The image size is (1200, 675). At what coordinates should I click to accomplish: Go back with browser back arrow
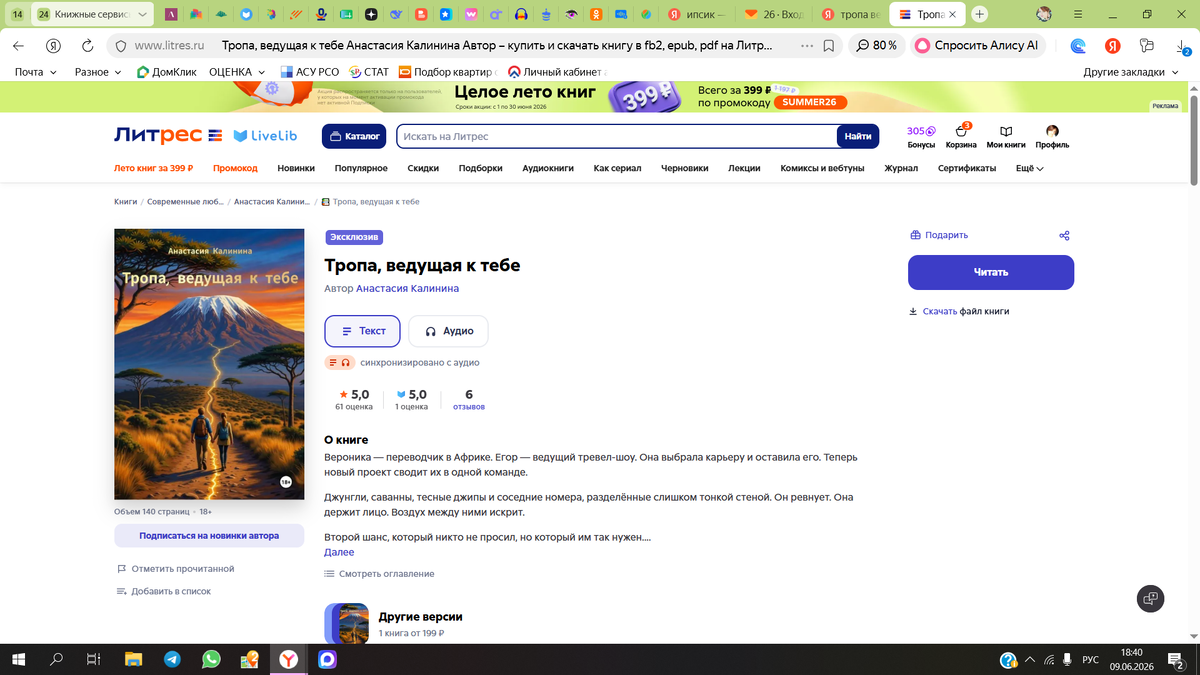[18, 46]
